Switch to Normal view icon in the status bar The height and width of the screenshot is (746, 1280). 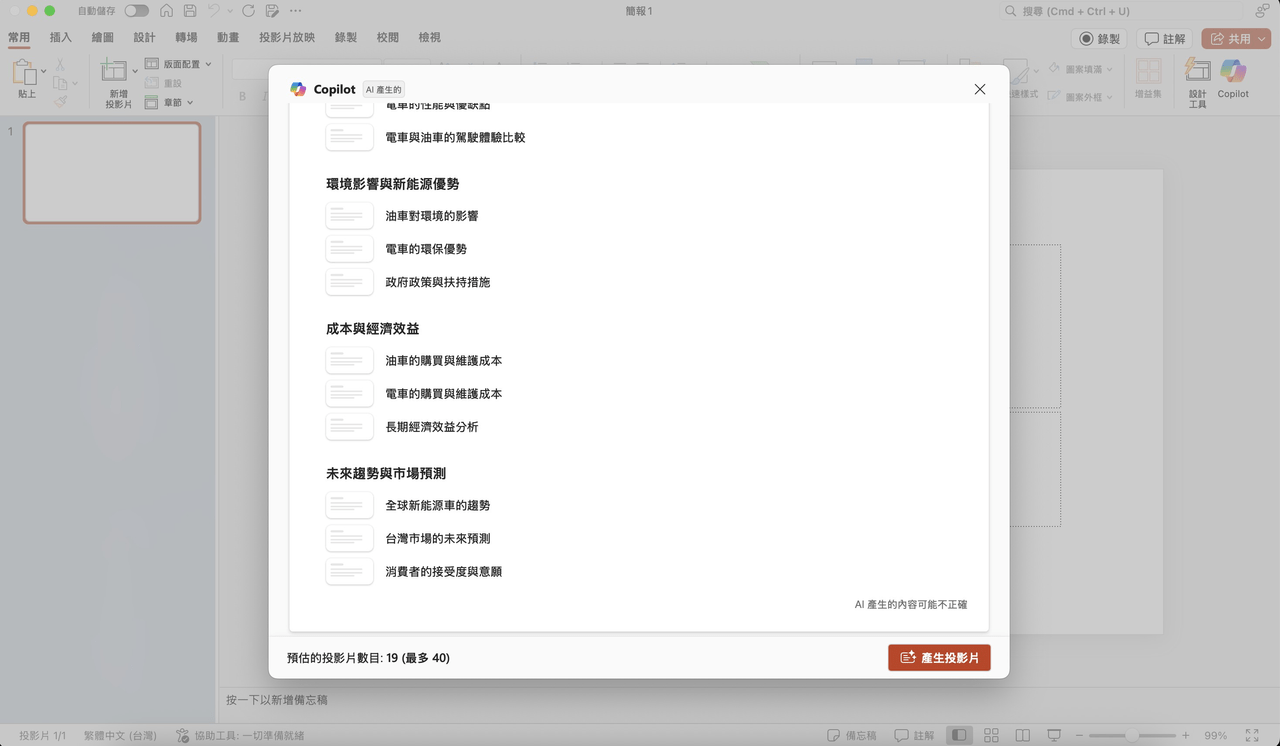[x=959, y=735]
